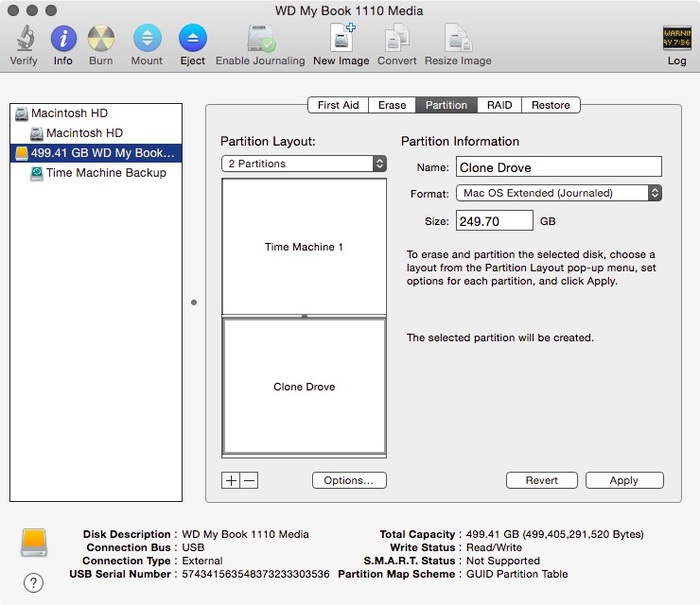Click the Mount toolbar icon
Image resolution: width=700 pixels, height=605 pixels.
[x=147, y=38]
